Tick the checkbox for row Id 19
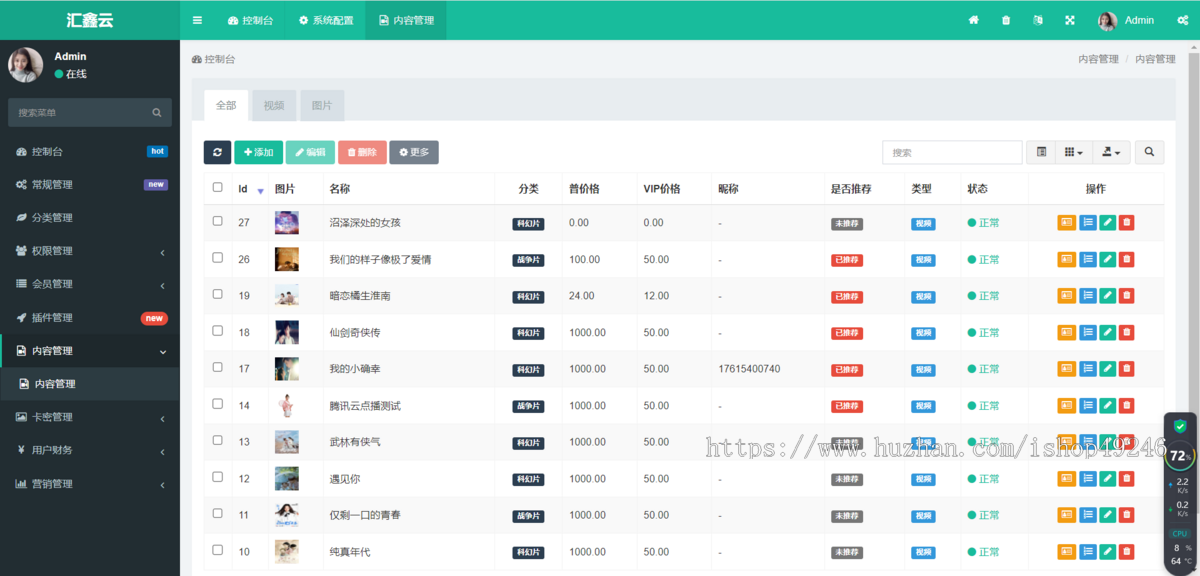 [218, 294]
